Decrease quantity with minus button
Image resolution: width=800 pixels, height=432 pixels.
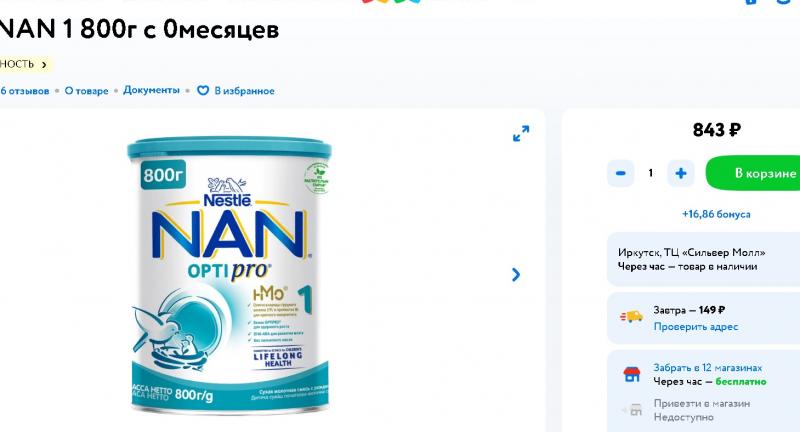pyautogui.click(x=620, y=173)
